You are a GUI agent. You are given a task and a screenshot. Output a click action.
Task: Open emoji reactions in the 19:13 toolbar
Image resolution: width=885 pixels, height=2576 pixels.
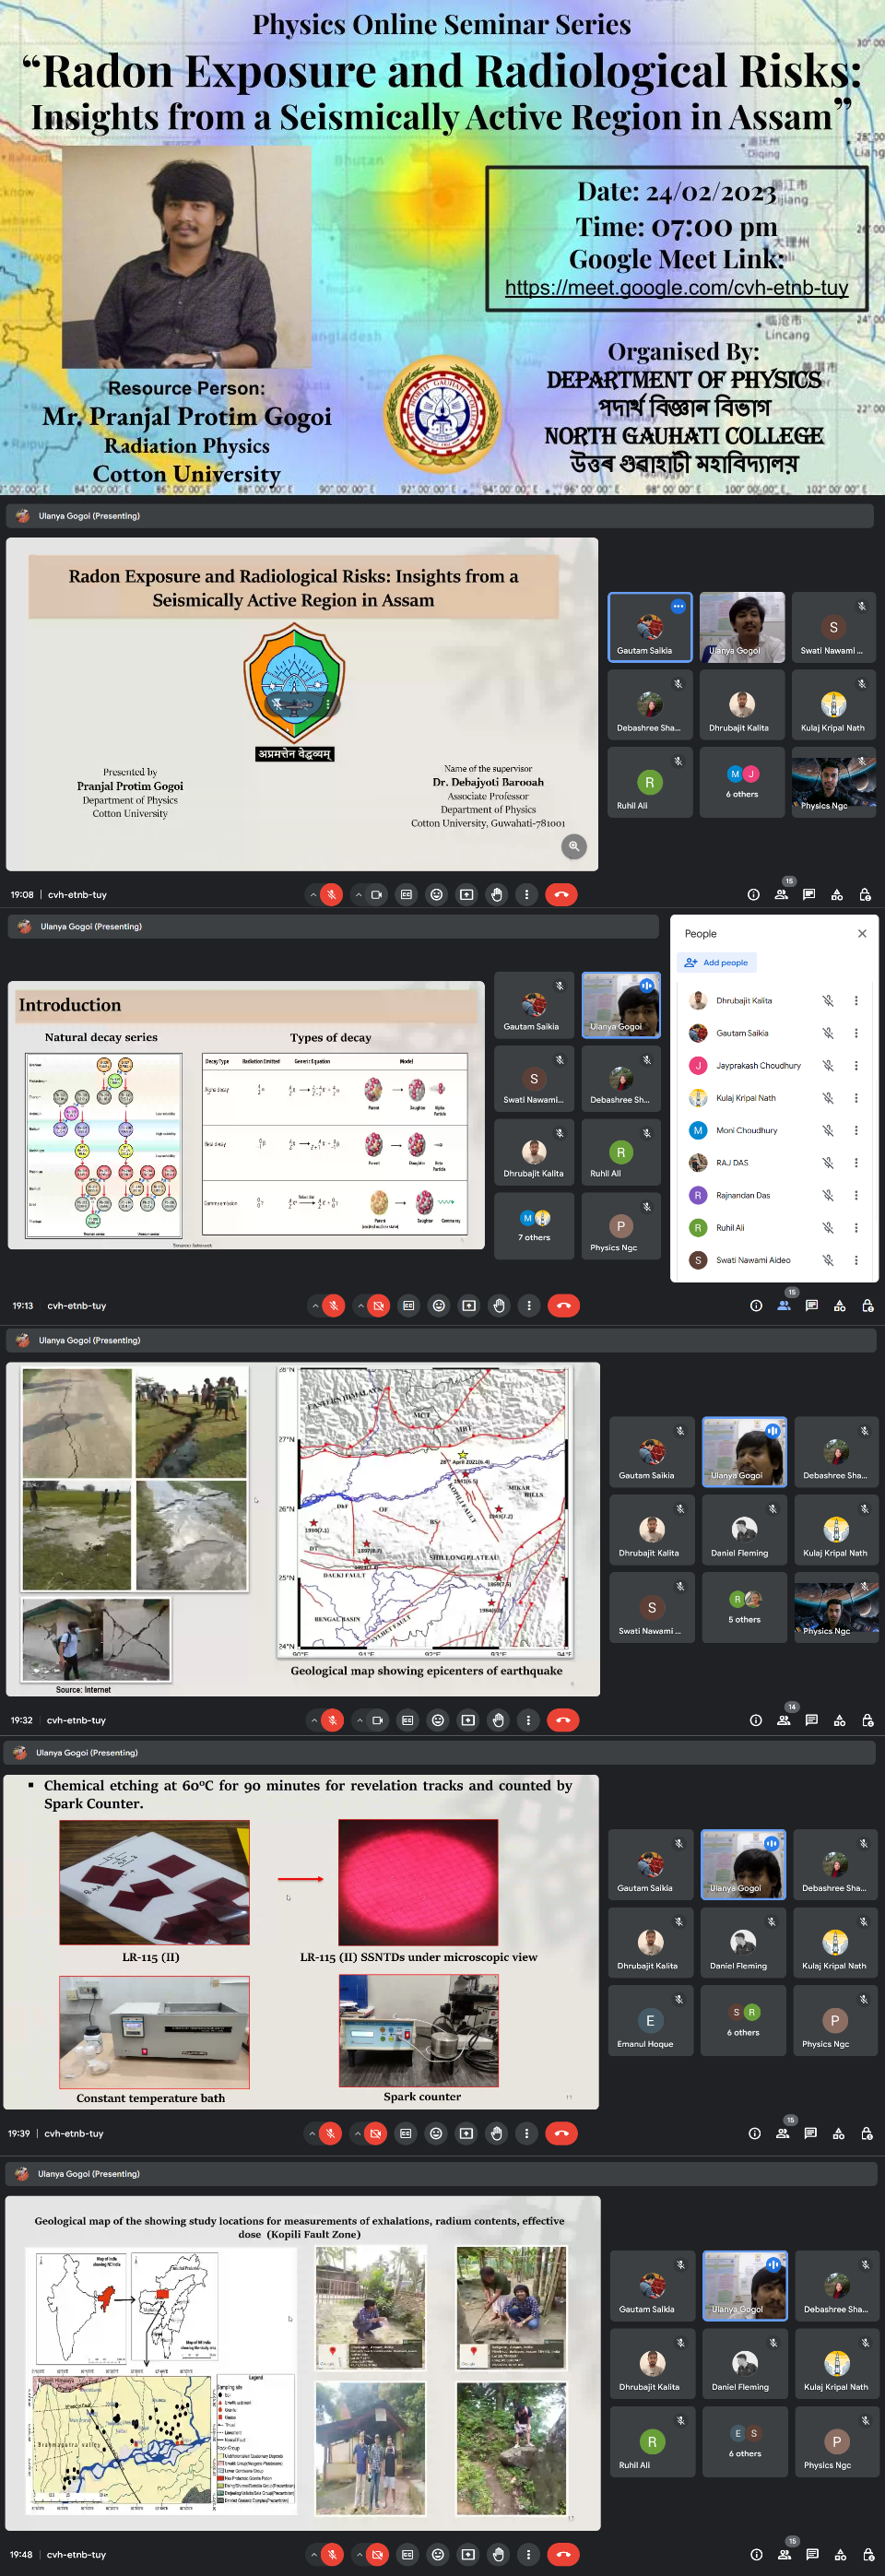pyautogui.click(x=438, y=1305)
